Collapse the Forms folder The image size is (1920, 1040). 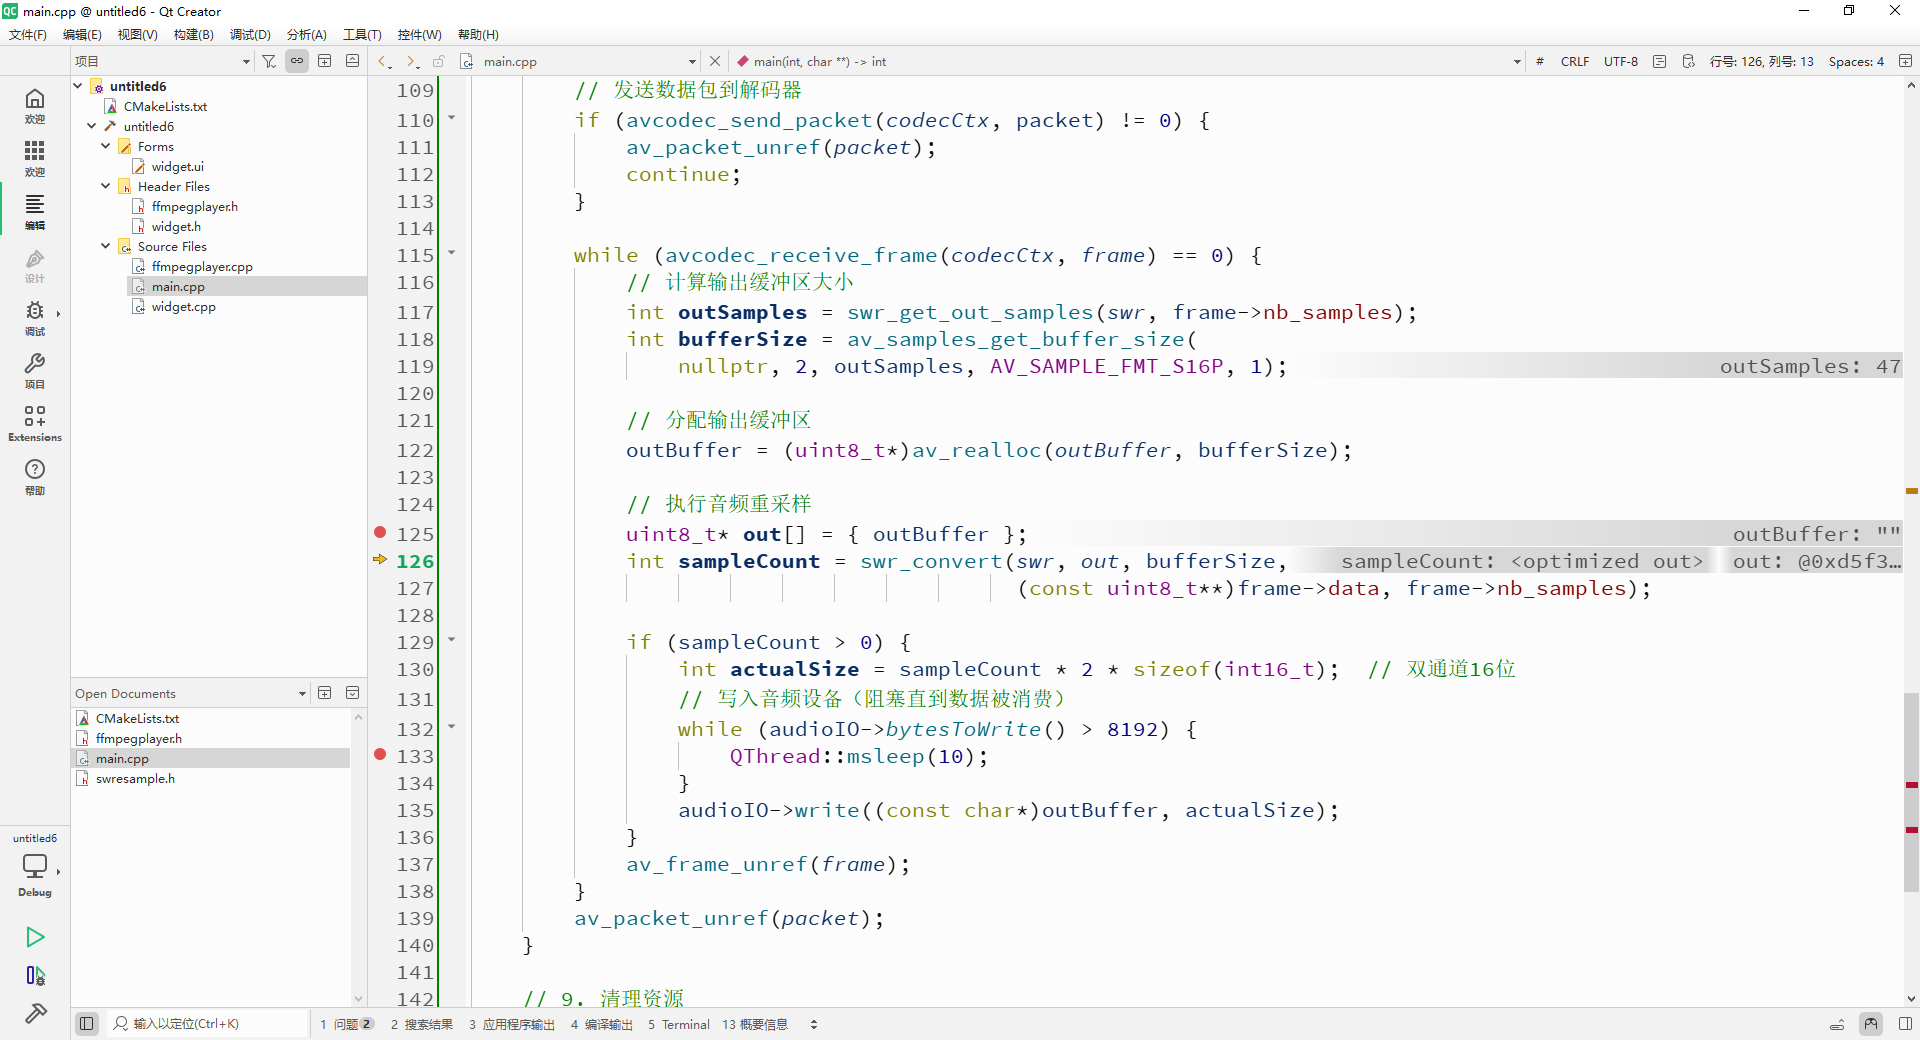pyautogui.click(x=106, y=146)
